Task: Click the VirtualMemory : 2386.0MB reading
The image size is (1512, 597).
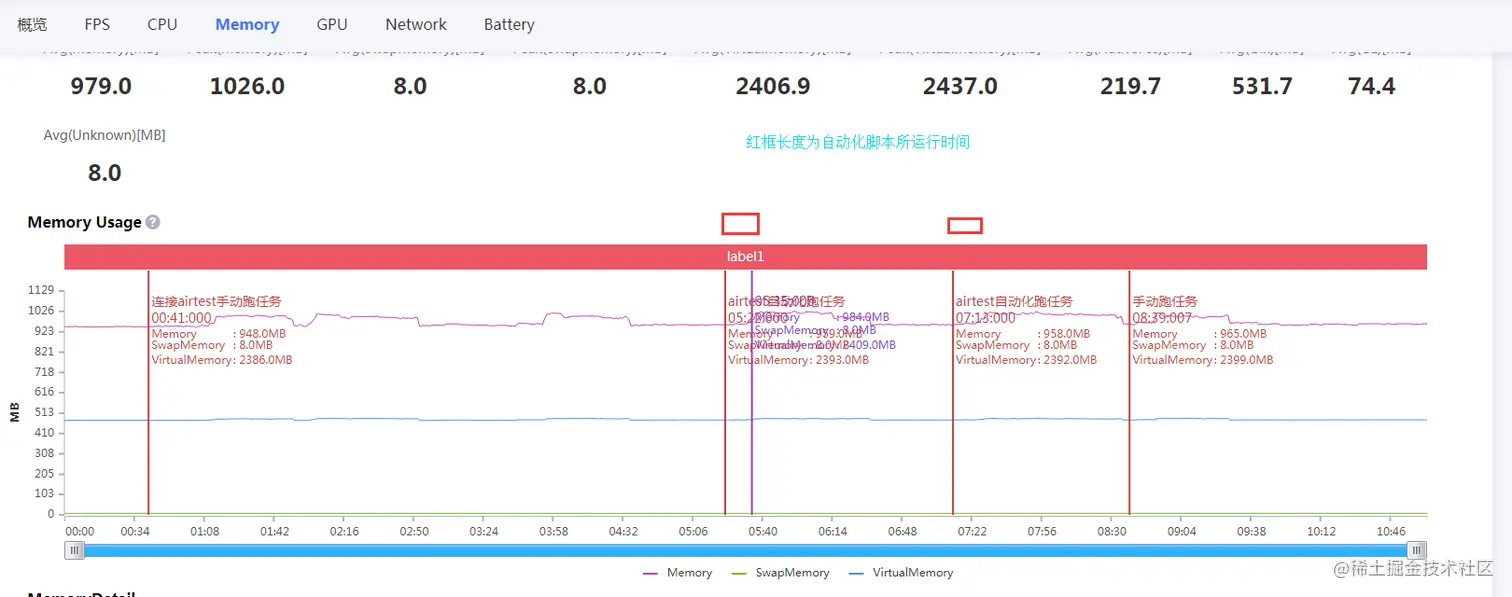Action: (222, 360)
